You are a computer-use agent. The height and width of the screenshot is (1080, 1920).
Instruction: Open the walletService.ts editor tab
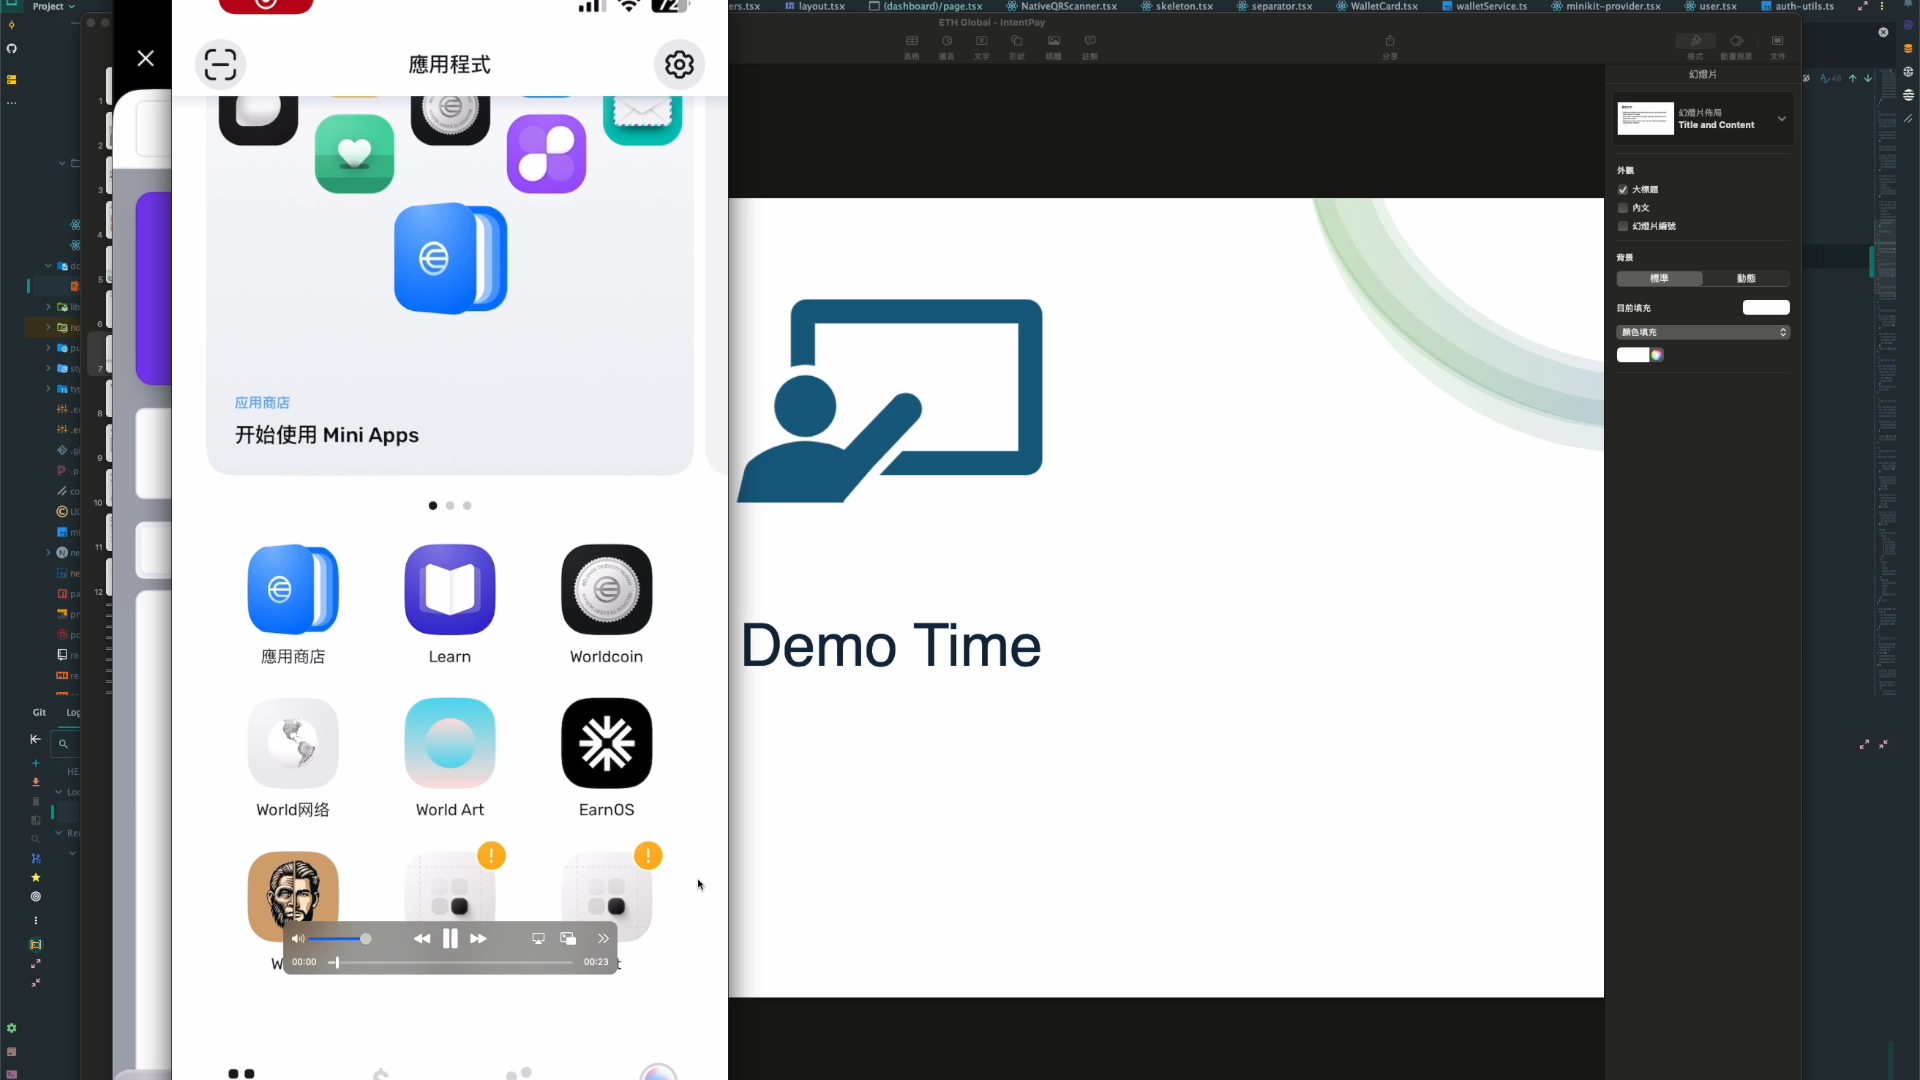click(1484, 6)
